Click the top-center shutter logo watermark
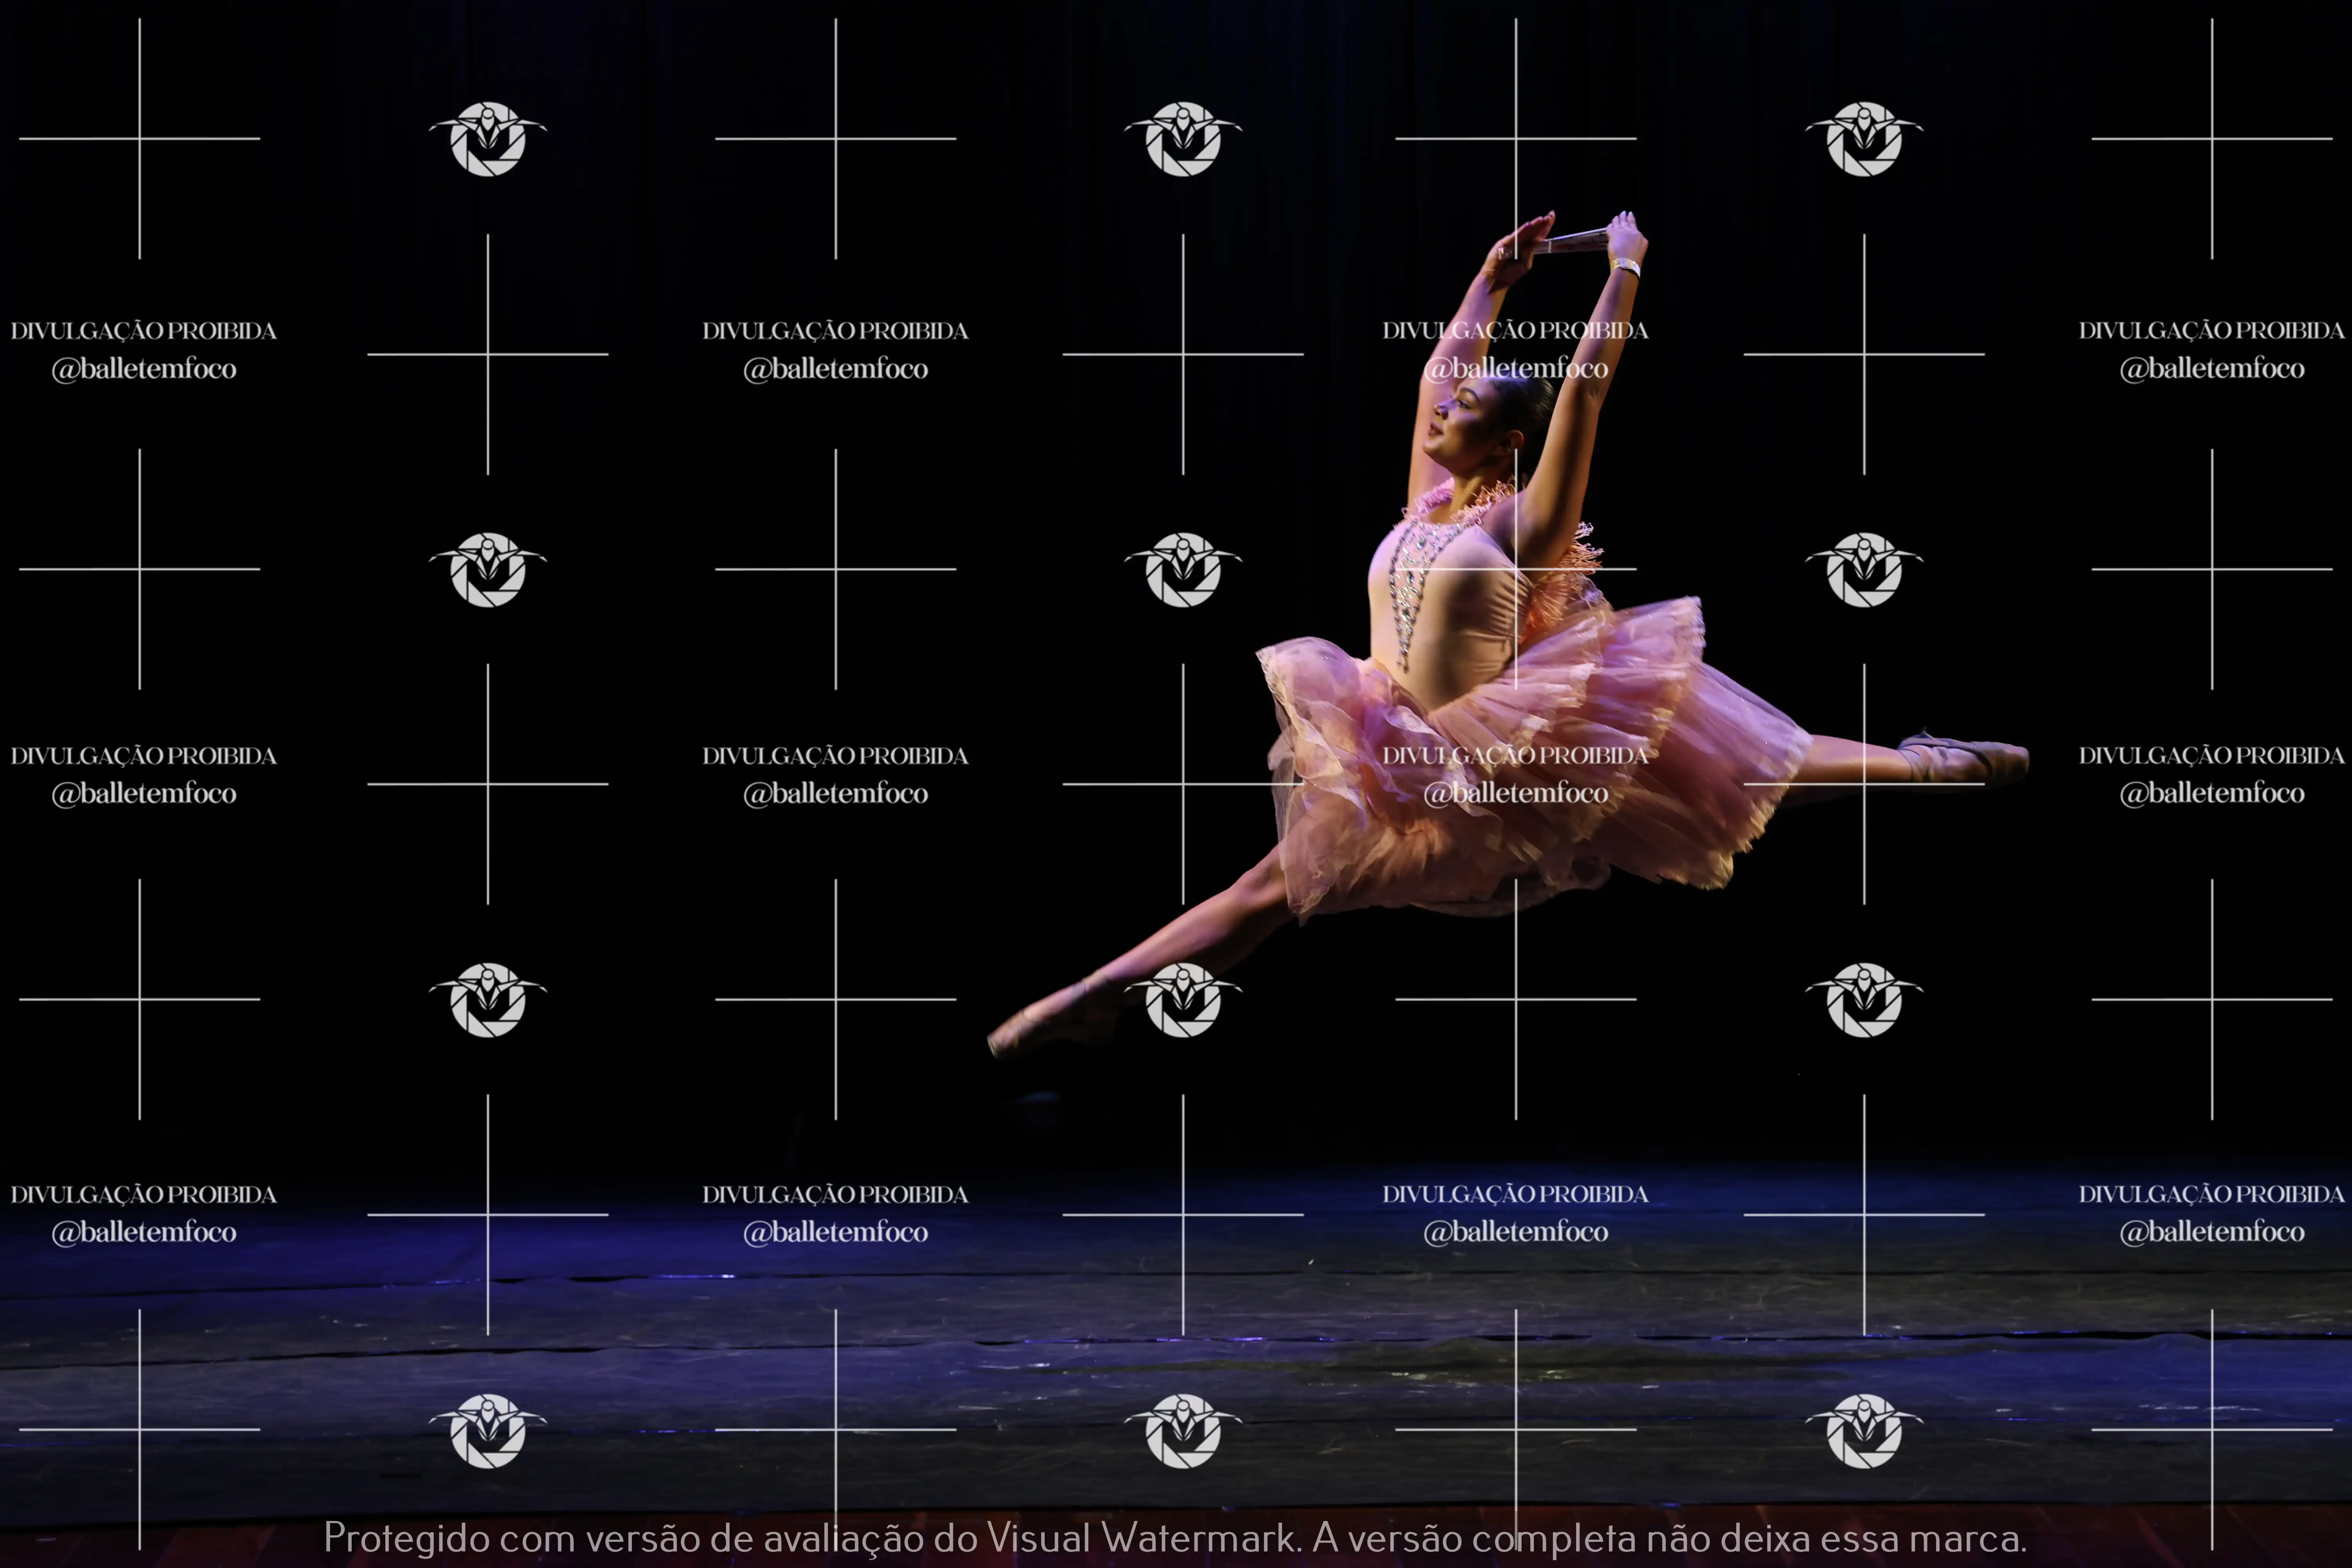The image size is (2352, 1568). click(1183, 139)
